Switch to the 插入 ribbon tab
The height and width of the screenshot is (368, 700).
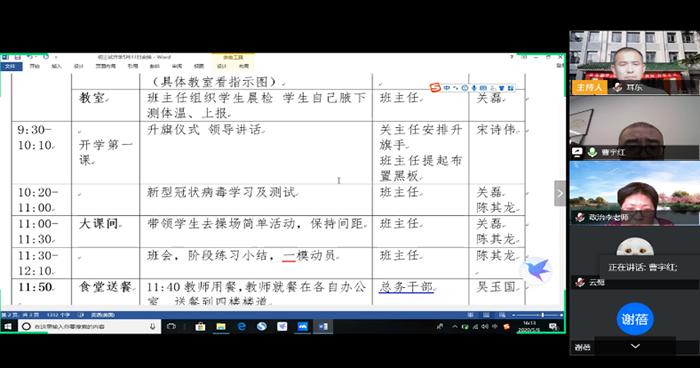[x=56, y=66]
